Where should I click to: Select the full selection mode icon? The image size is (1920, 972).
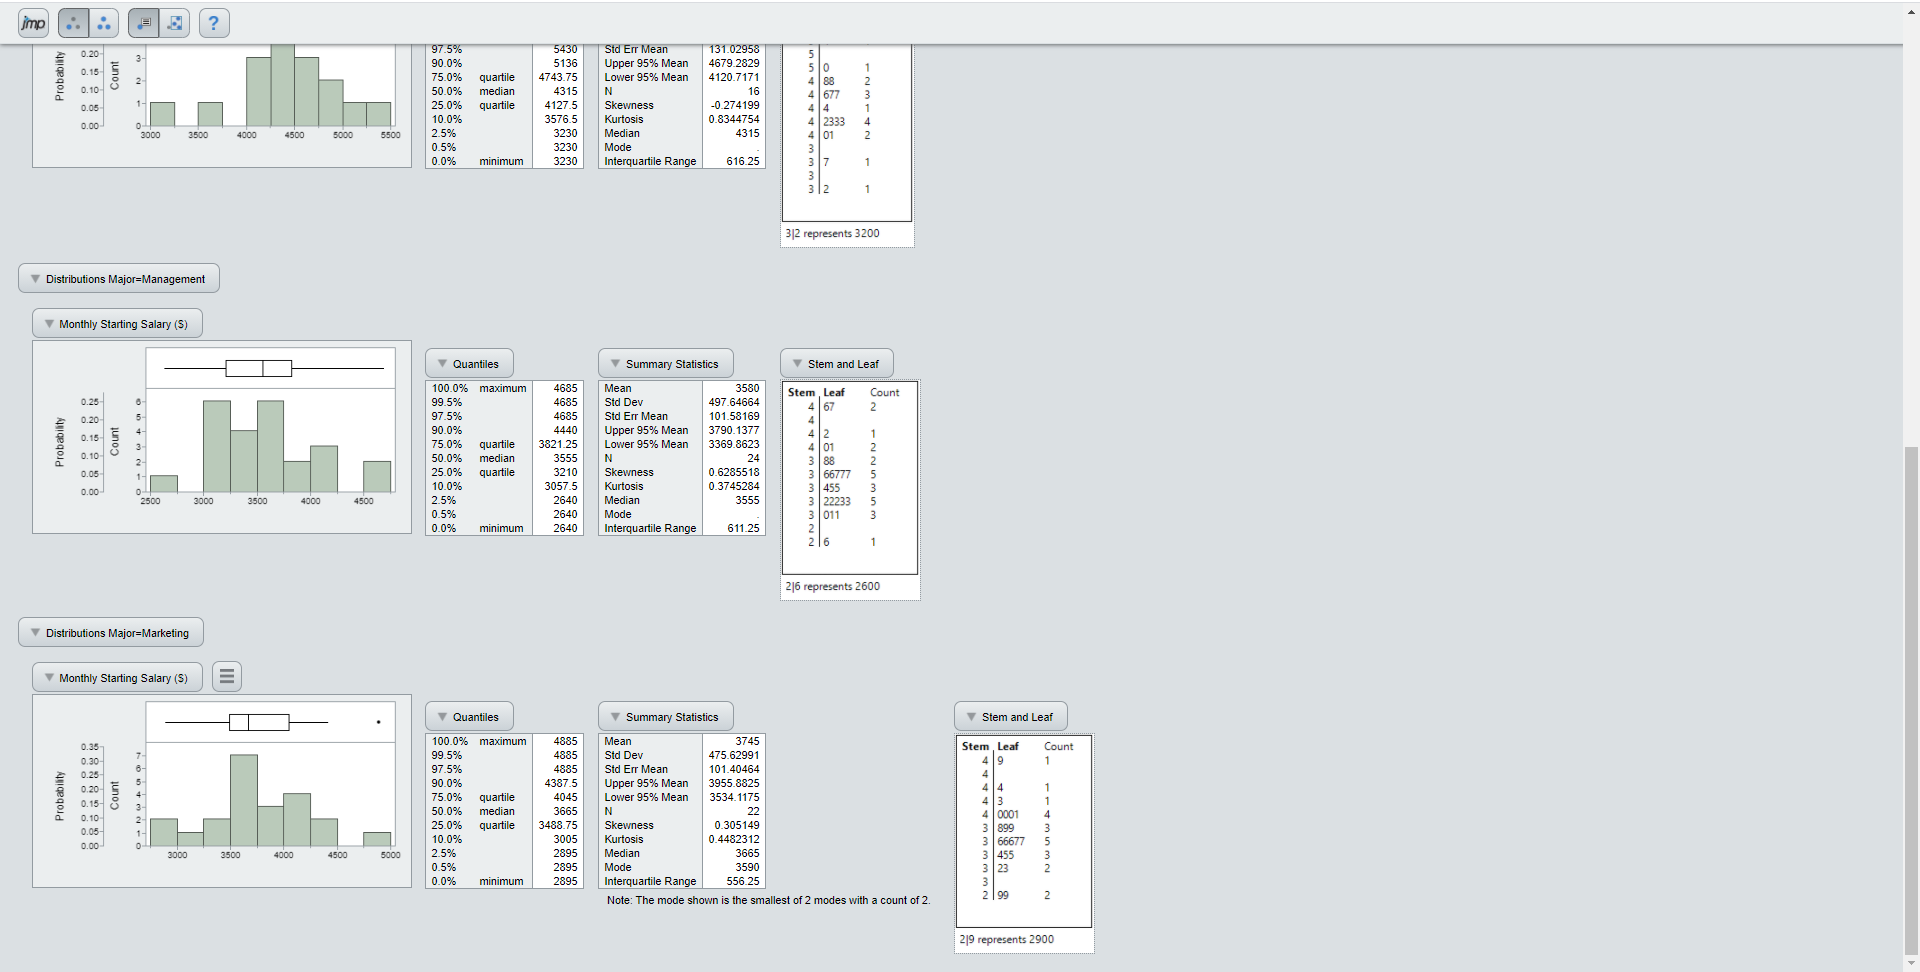[x=104, y=22]
